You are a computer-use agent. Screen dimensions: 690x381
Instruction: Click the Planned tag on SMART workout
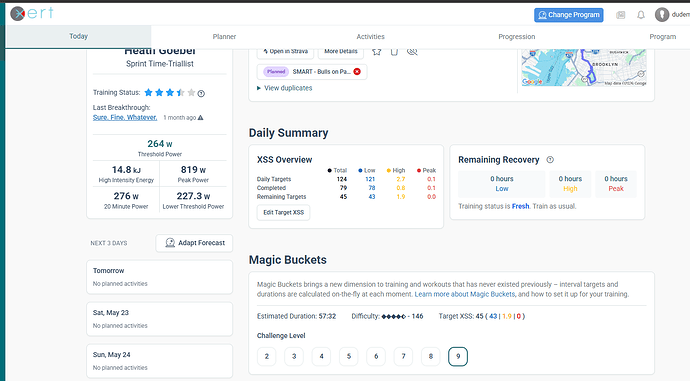coord(276,71)
